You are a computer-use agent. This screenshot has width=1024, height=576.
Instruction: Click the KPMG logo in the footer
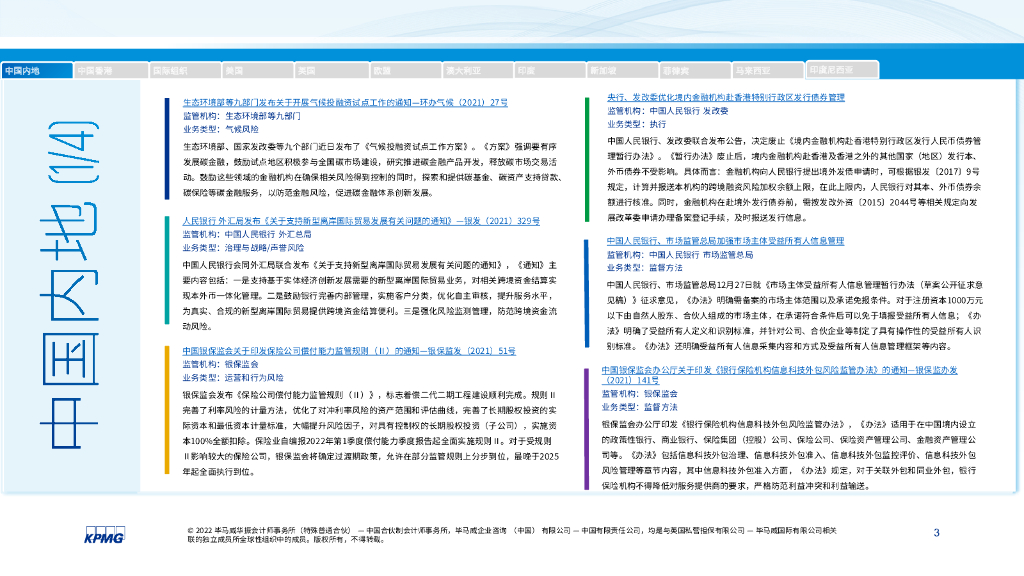click(x=104, y=535)
